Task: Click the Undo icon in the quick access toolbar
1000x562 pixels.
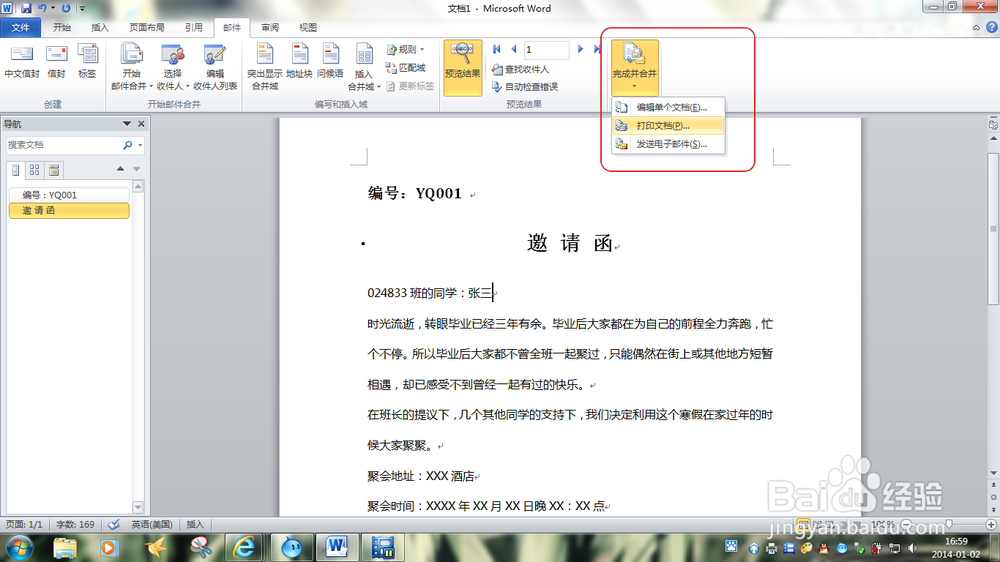Action: [42, 8]
